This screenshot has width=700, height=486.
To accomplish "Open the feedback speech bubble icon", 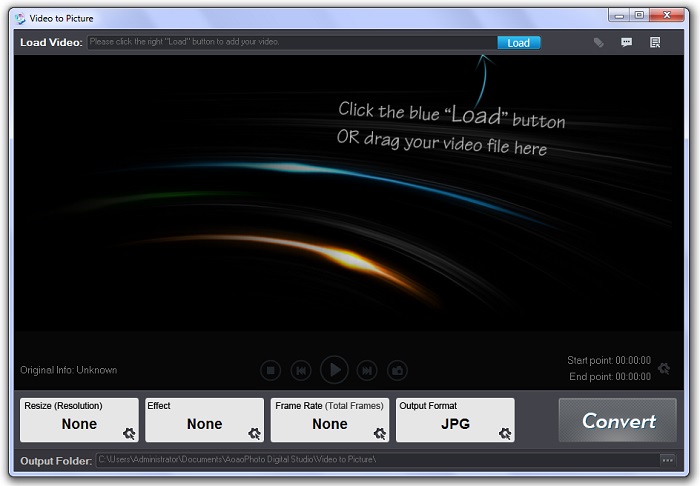I will tap(626, 42).
